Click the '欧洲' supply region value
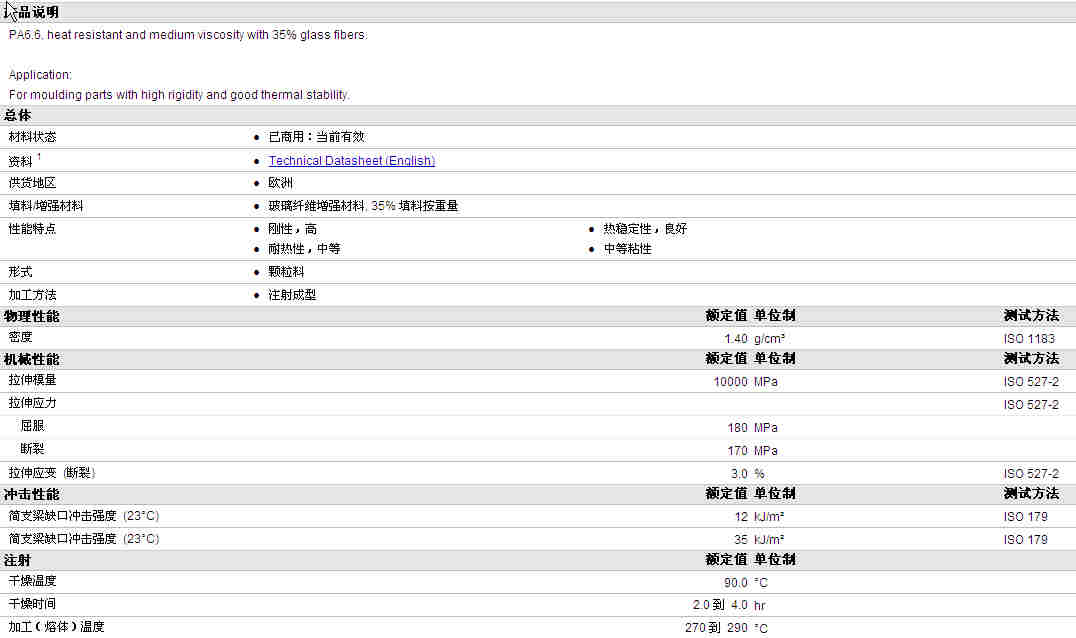 click(x=281, y=183)
